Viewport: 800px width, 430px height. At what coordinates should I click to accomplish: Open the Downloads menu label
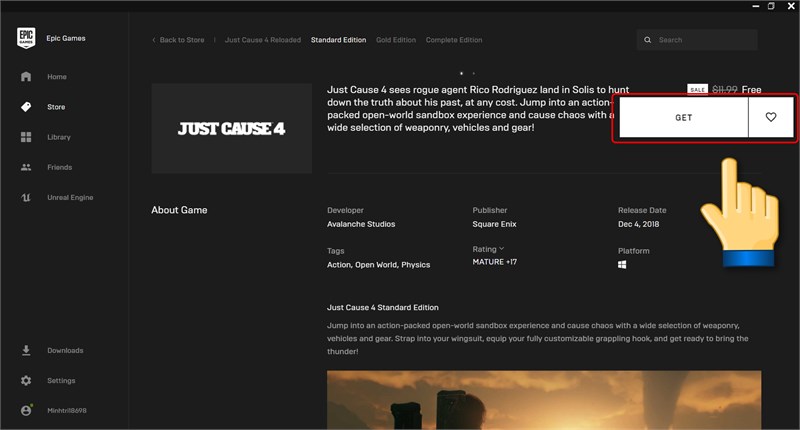65,350
